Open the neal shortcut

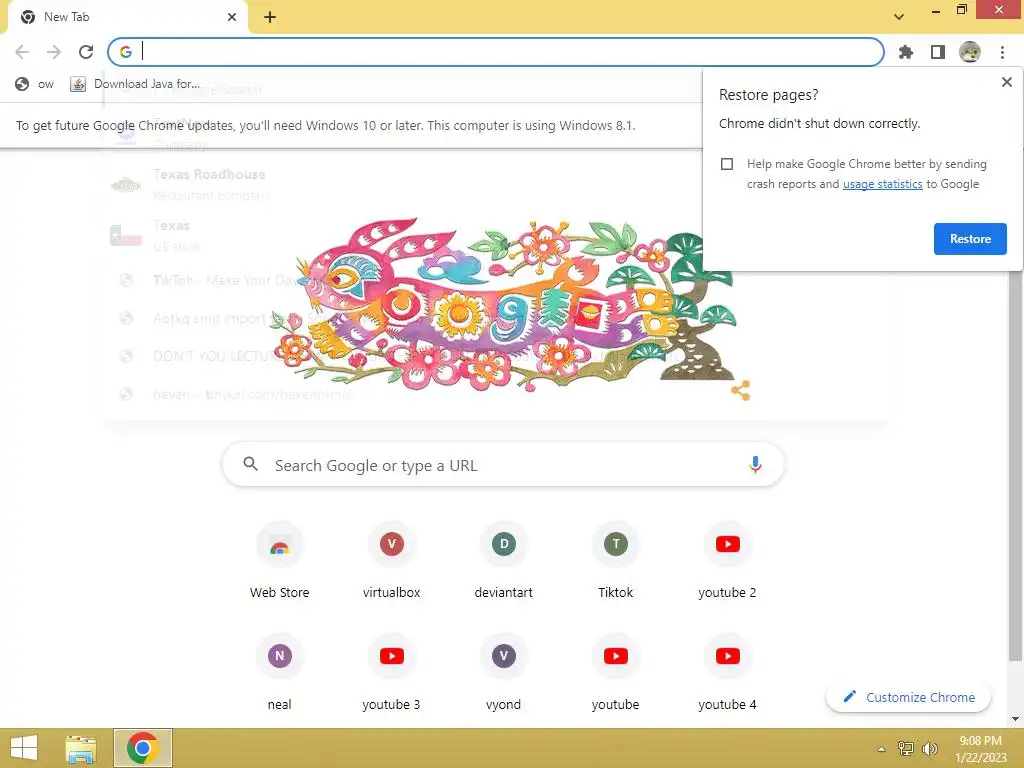[x=280, y=674]
